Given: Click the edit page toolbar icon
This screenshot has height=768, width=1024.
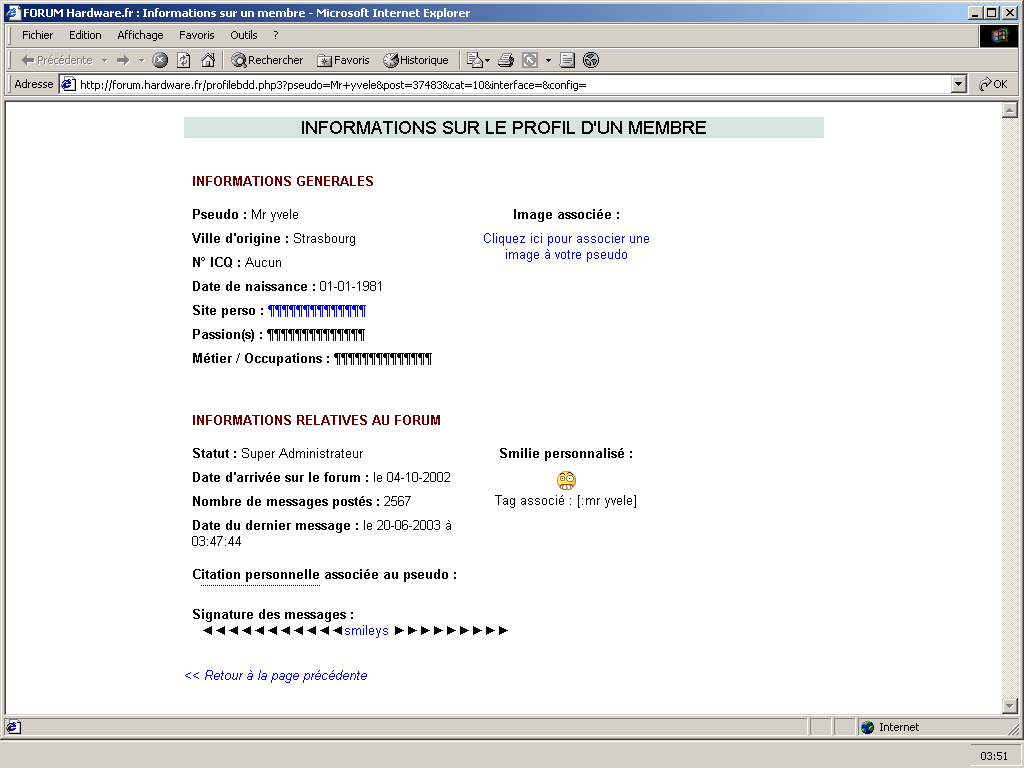Looking at the screenshot, I should pyautogui.click(x=530, y=60).
